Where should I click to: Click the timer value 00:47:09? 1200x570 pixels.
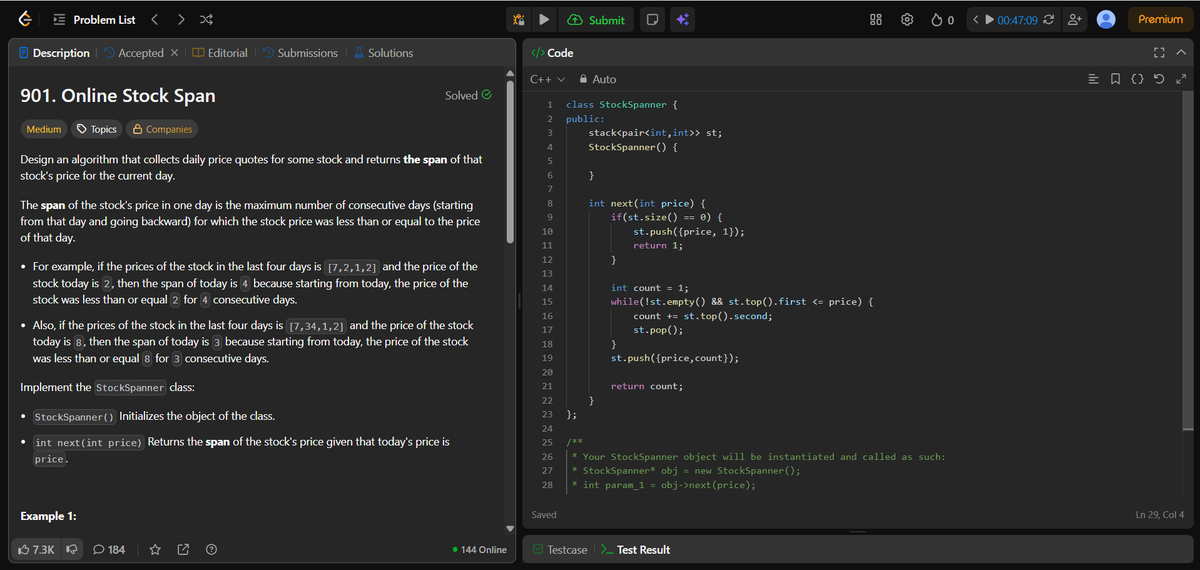click(1017, 20)
